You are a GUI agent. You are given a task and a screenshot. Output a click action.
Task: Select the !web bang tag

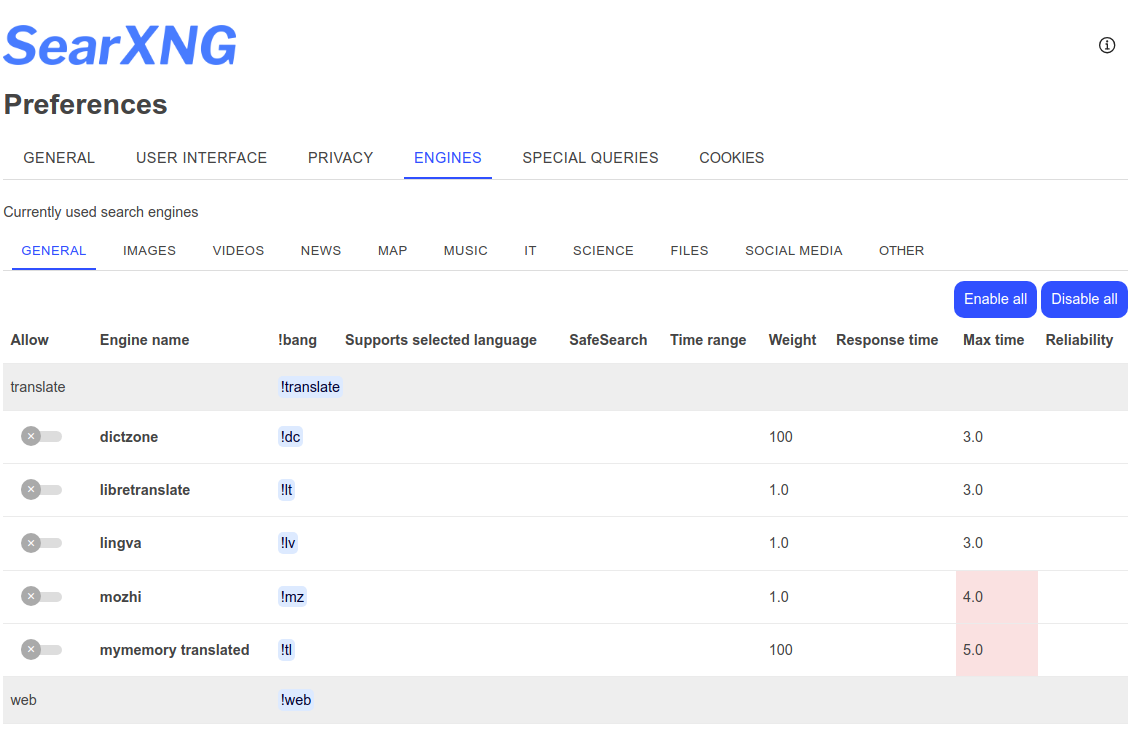point(296,700)
